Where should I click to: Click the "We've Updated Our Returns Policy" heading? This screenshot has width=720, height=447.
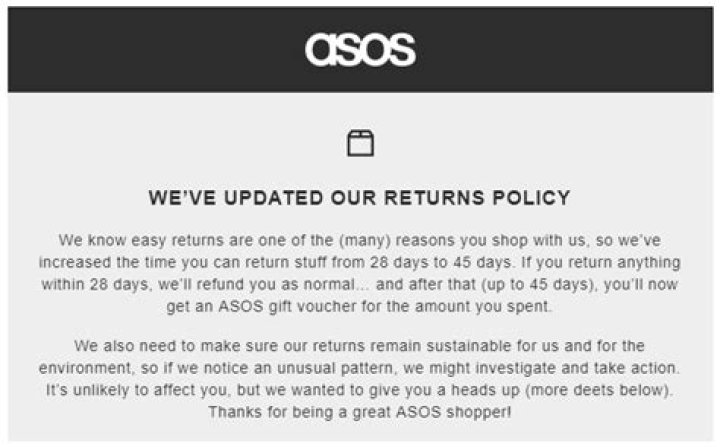360,198
